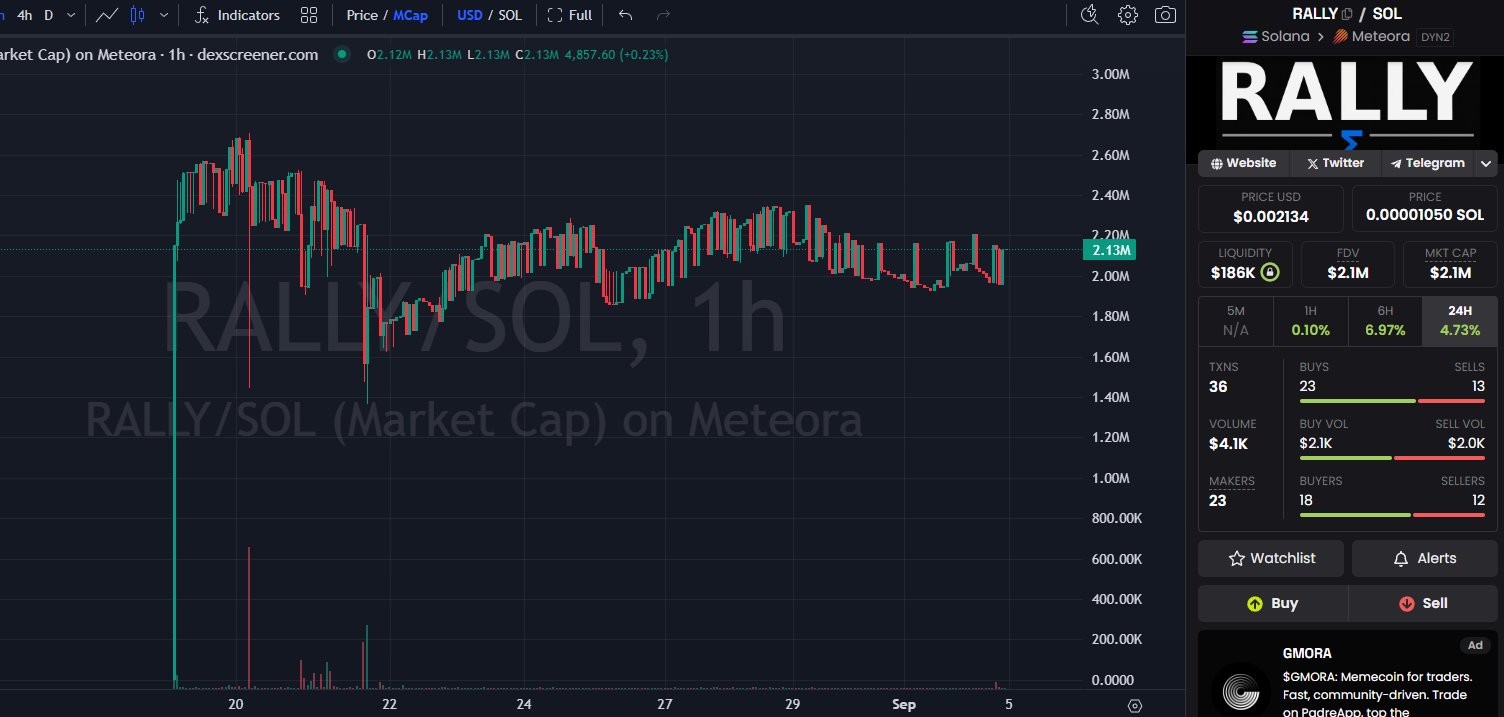
Task: Open the chart layout grid icon
Action: pos(309,15)
